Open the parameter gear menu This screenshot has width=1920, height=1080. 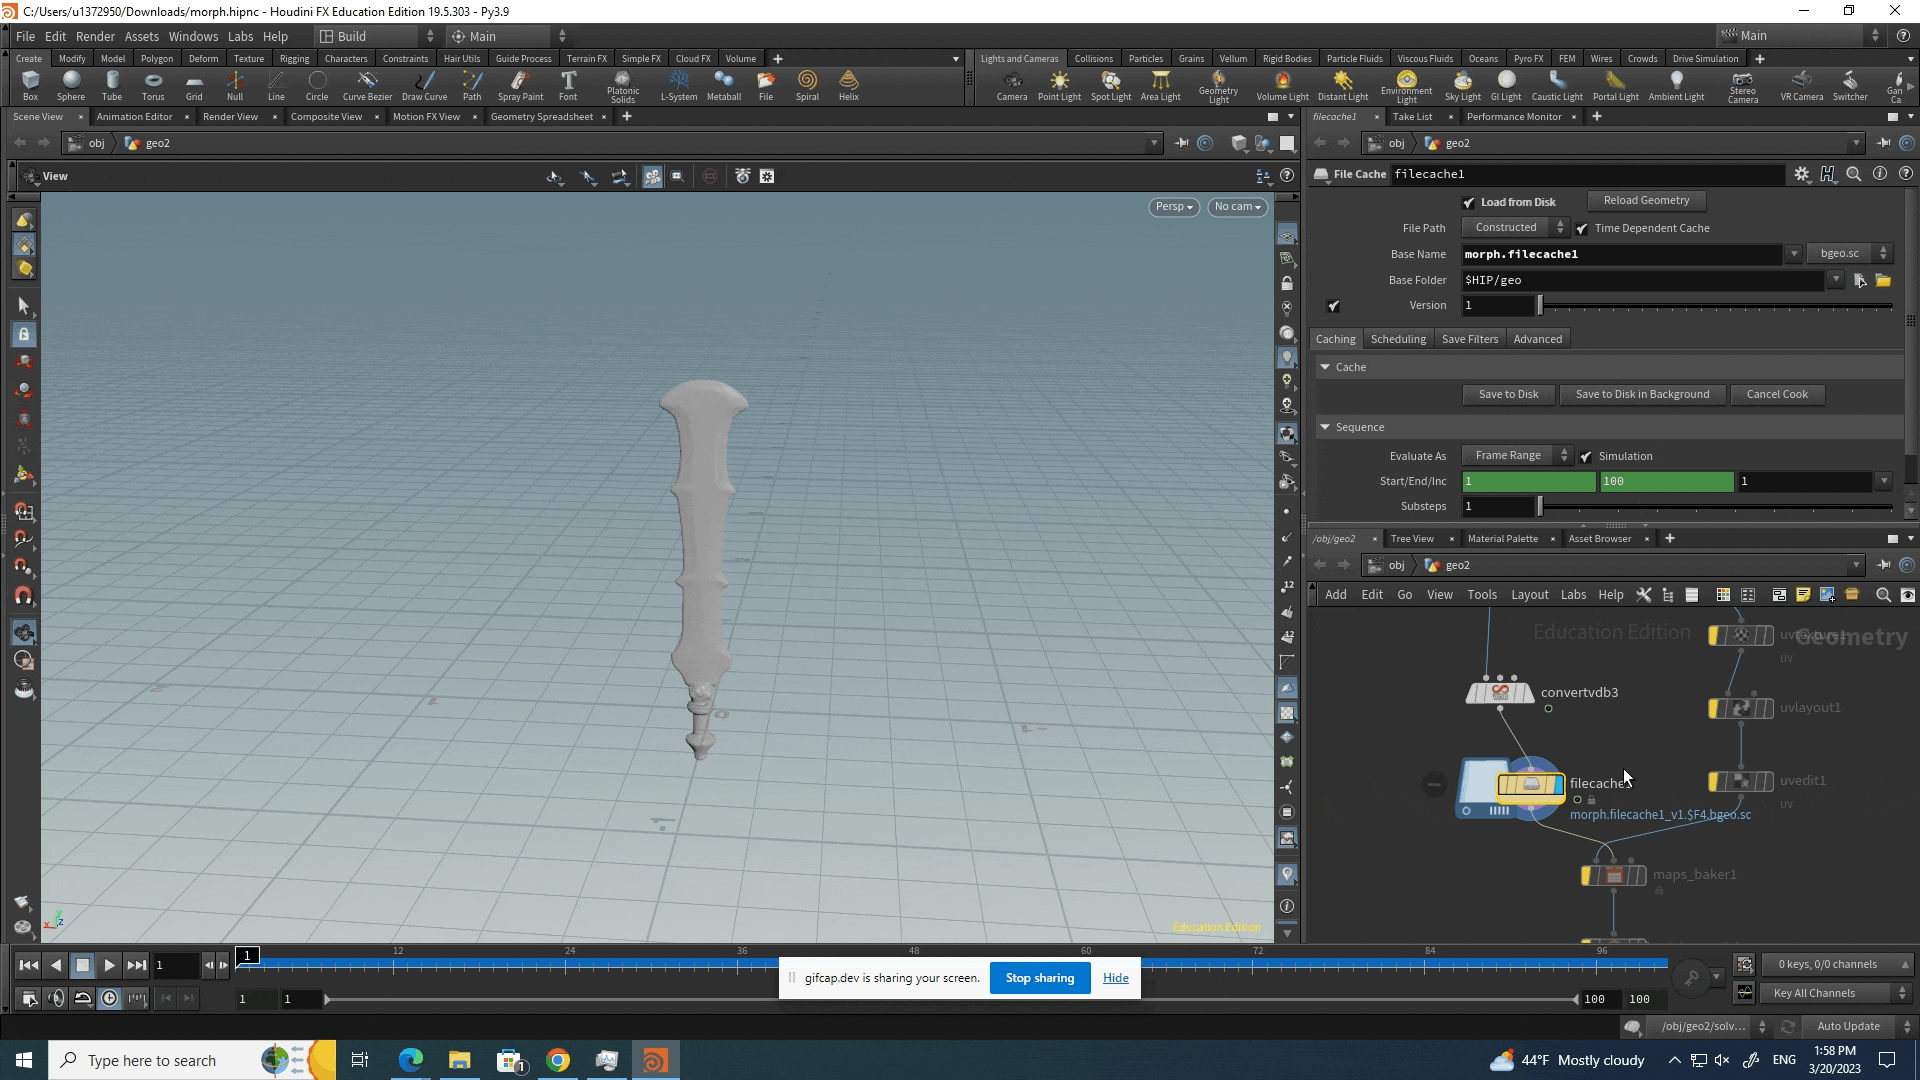(1802, 174)
